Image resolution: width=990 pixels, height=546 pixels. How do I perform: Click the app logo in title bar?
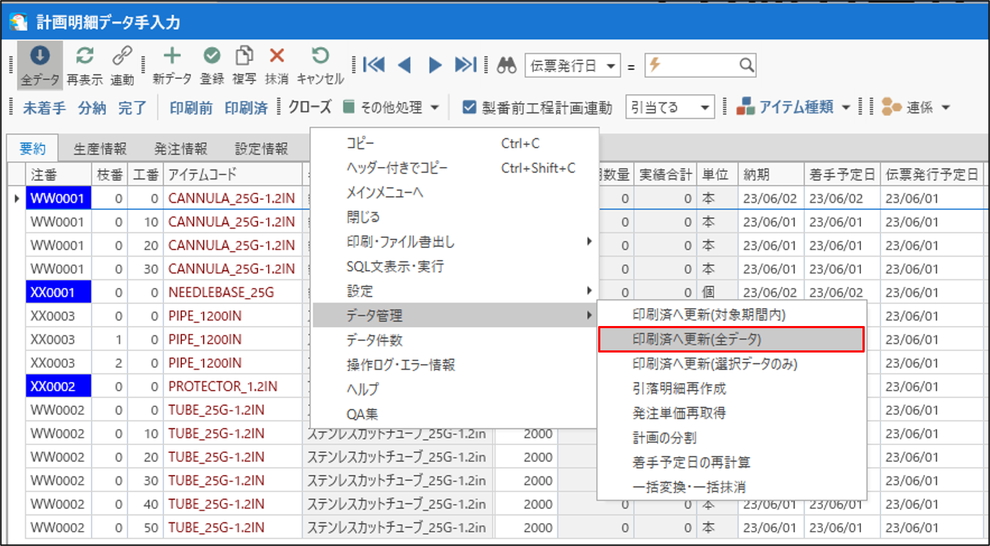coord(18,22)
